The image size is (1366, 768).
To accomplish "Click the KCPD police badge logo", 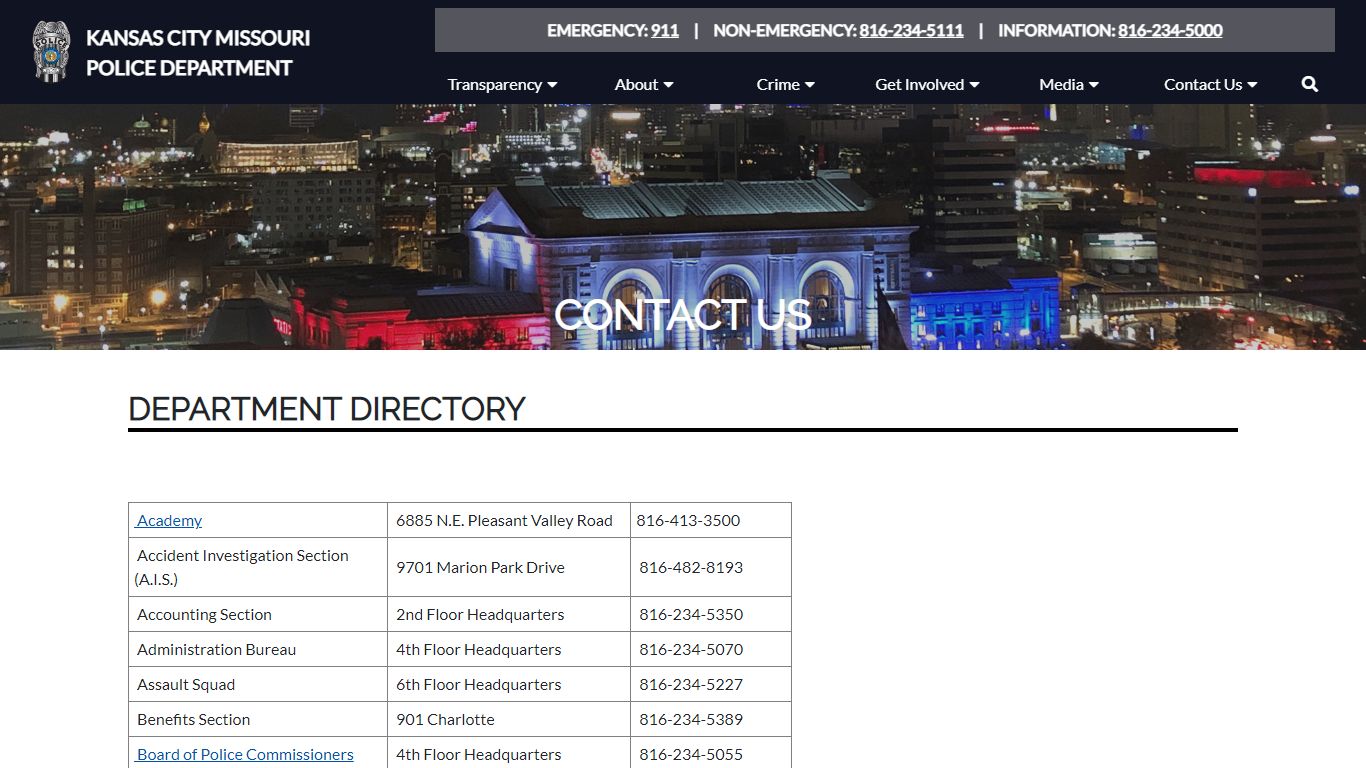I will coord(51,52).
